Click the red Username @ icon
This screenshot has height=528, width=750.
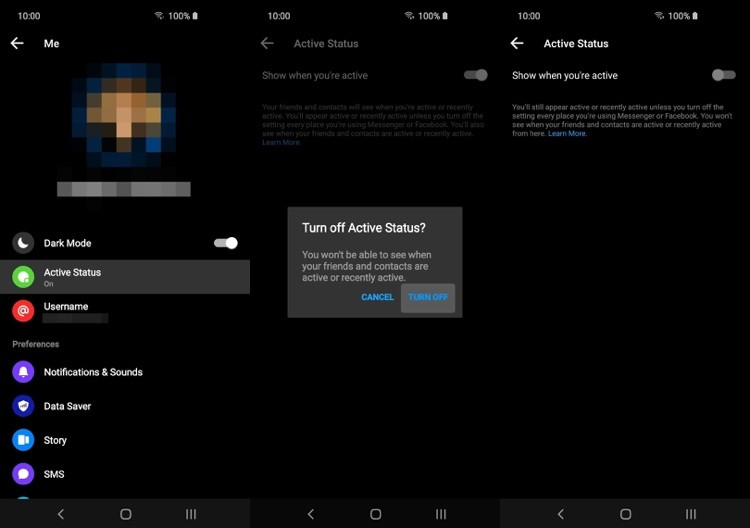[23, 311]
